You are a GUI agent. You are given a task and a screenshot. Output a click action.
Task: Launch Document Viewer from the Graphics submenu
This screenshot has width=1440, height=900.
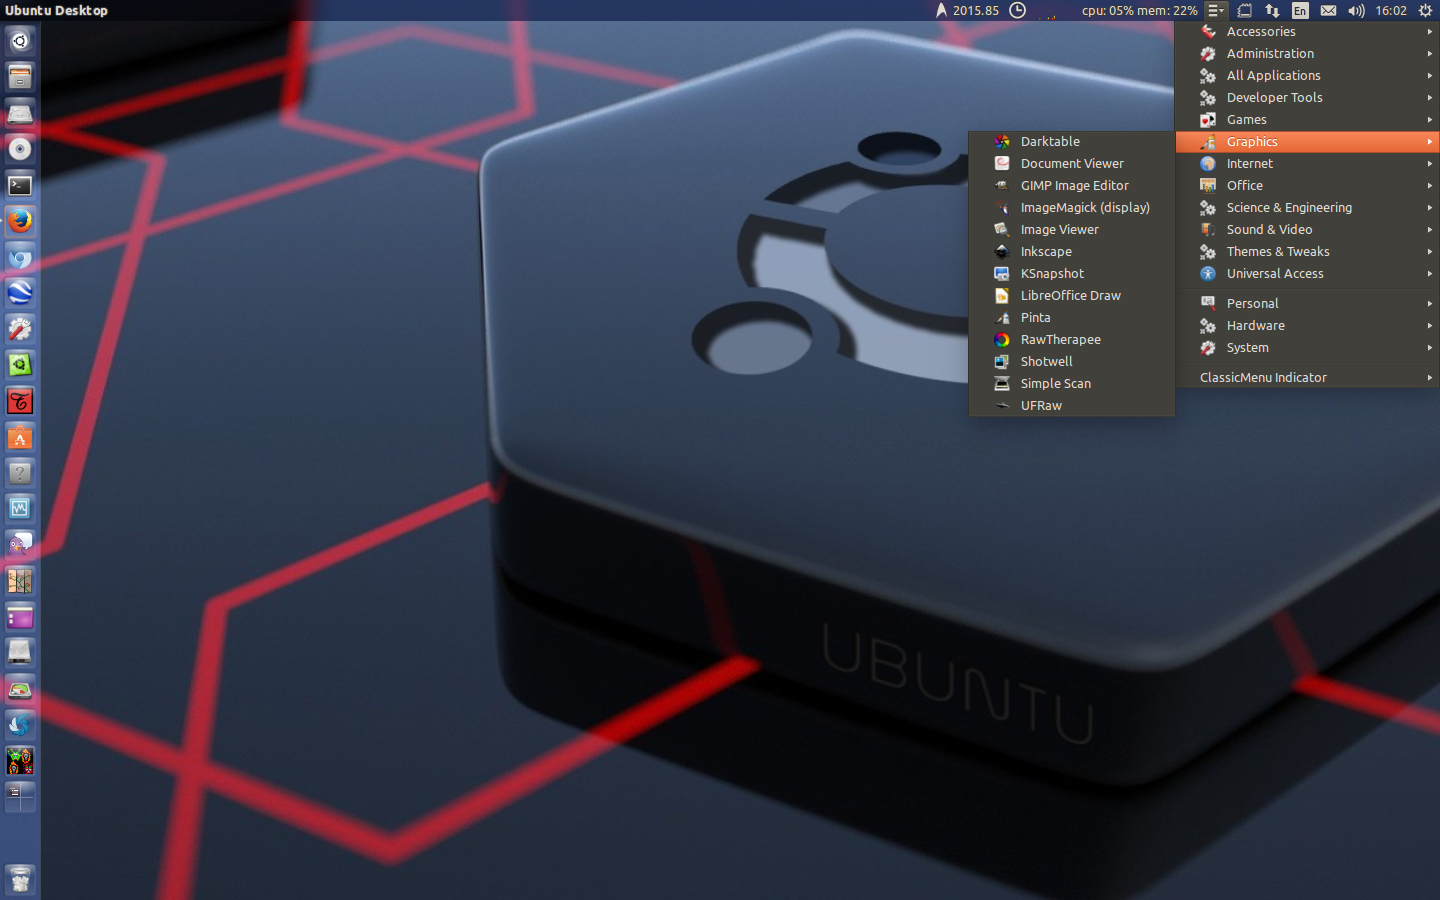pos(1071,164)
